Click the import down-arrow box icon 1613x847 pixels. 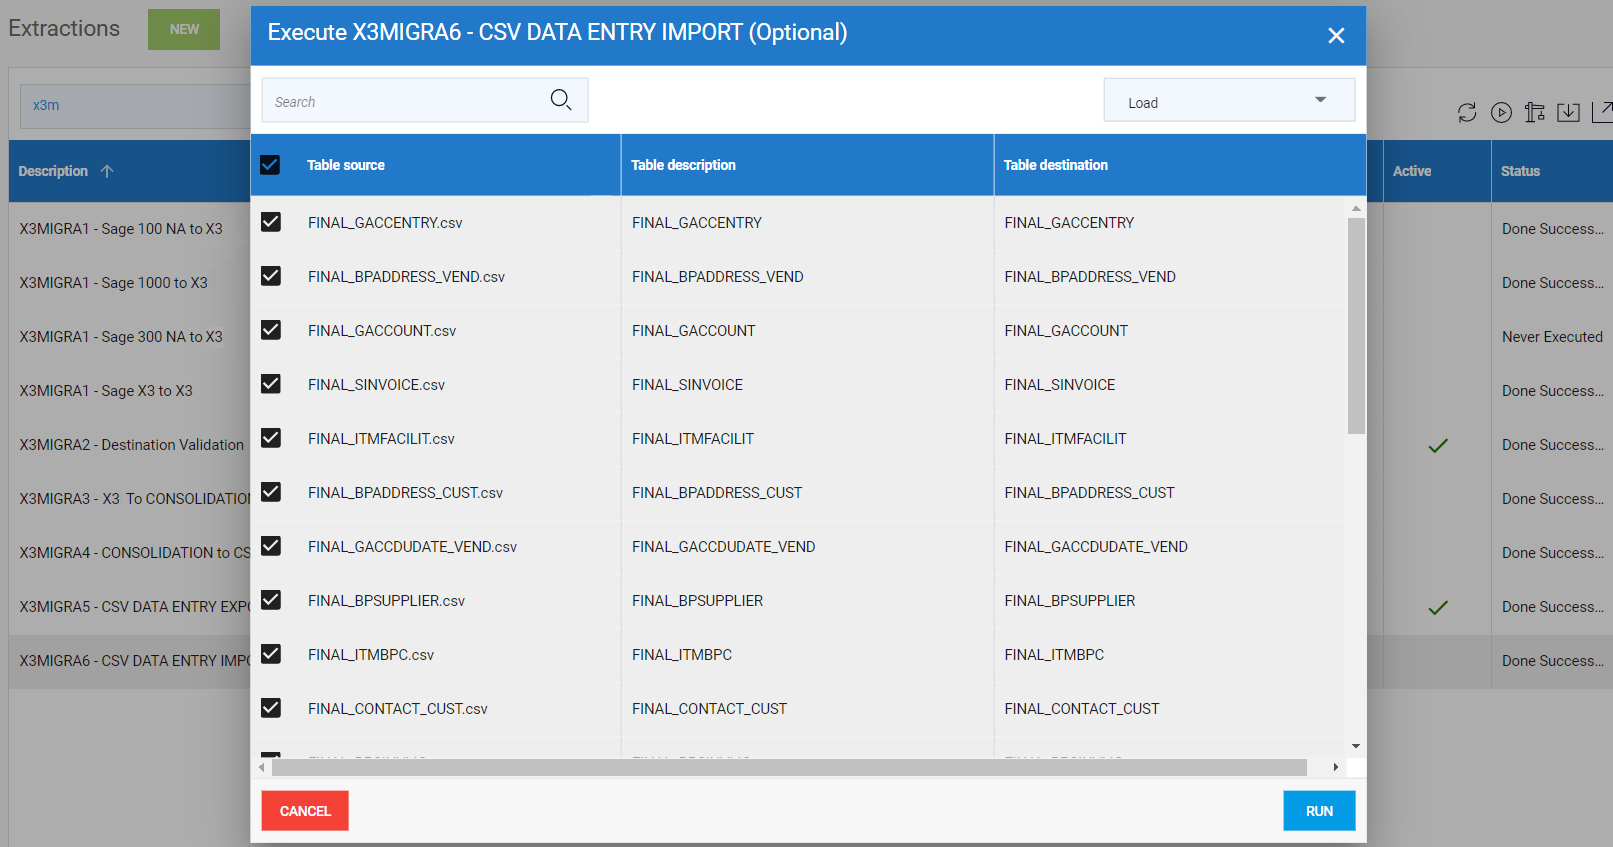(1568, 113)
